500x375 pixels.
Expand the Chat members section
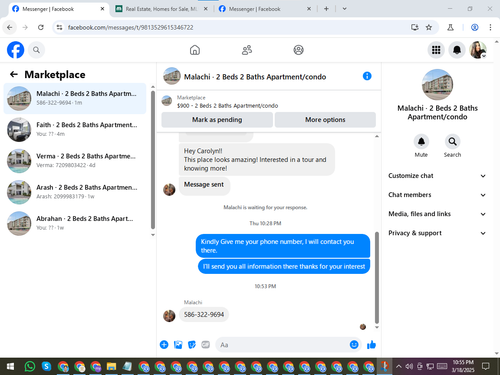point(437,195)
